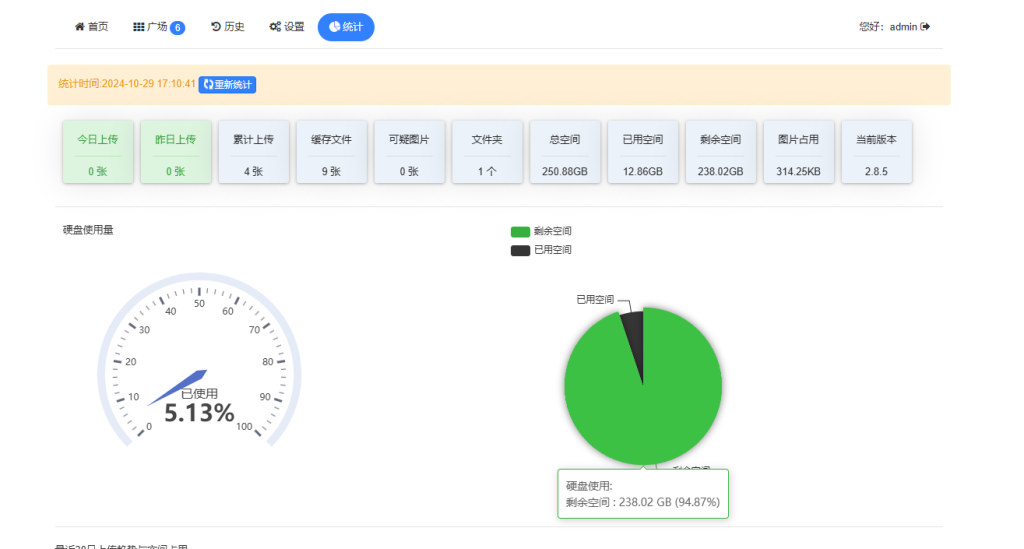
Task: Click the 已用空间 12.86GB card
Action: click(643, 152)
